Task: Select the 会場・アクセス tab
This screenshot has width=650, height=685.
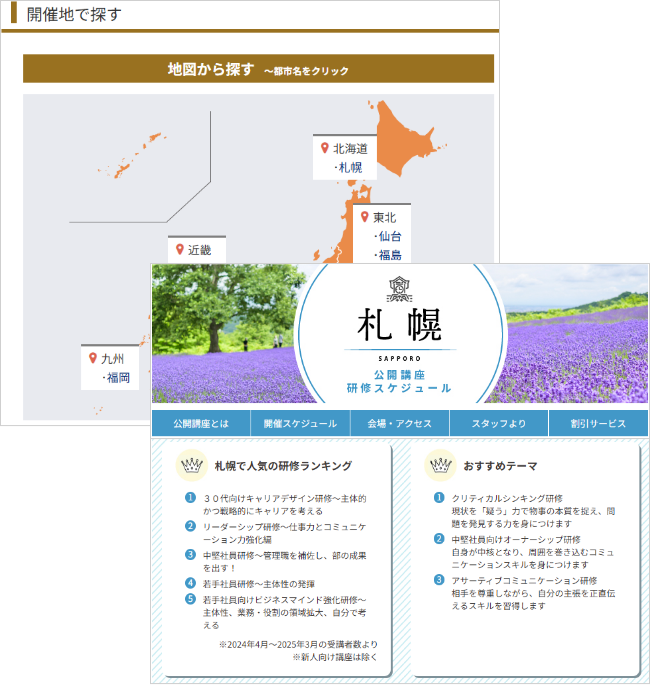Action: pos(399,423)
